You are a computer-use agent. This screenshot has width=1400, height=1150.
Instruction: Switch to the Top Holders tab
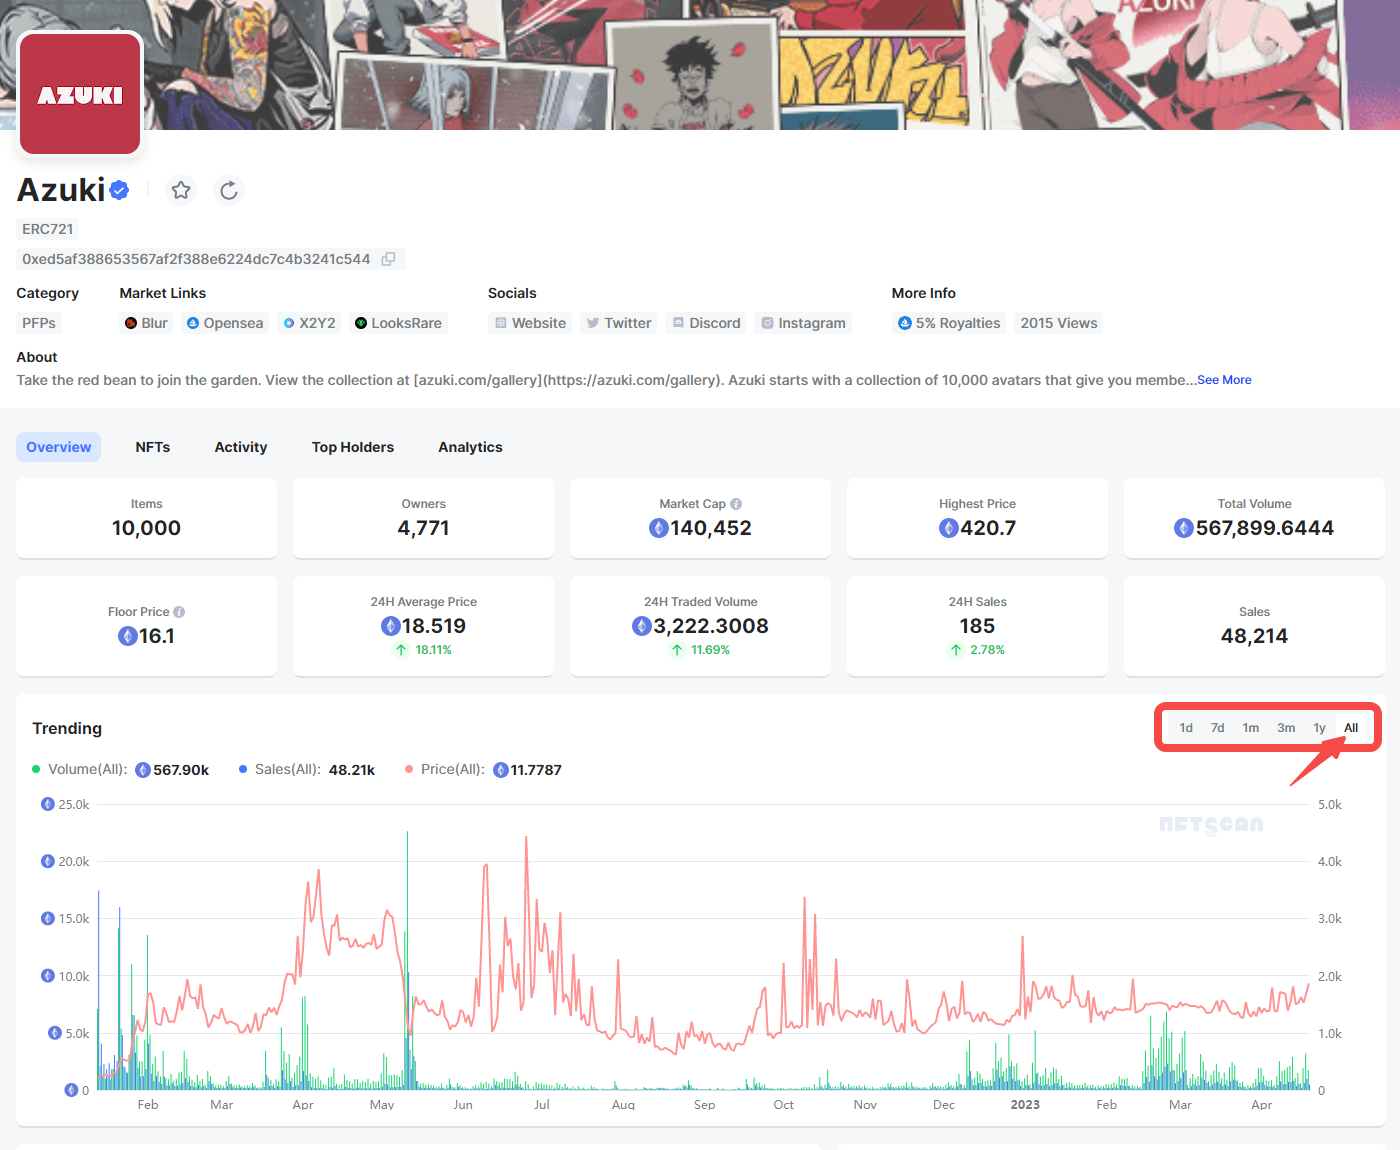coord(352,447)
